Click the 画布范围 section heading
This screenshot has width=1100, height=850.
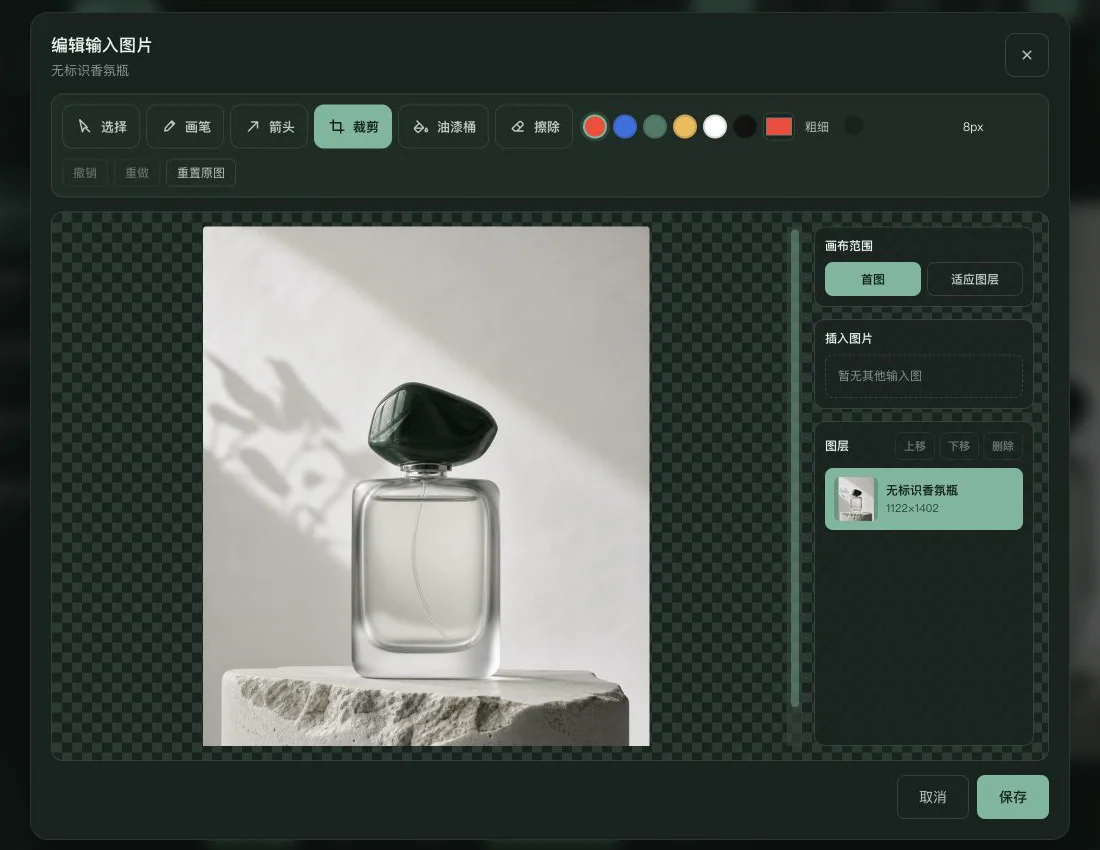849,245
